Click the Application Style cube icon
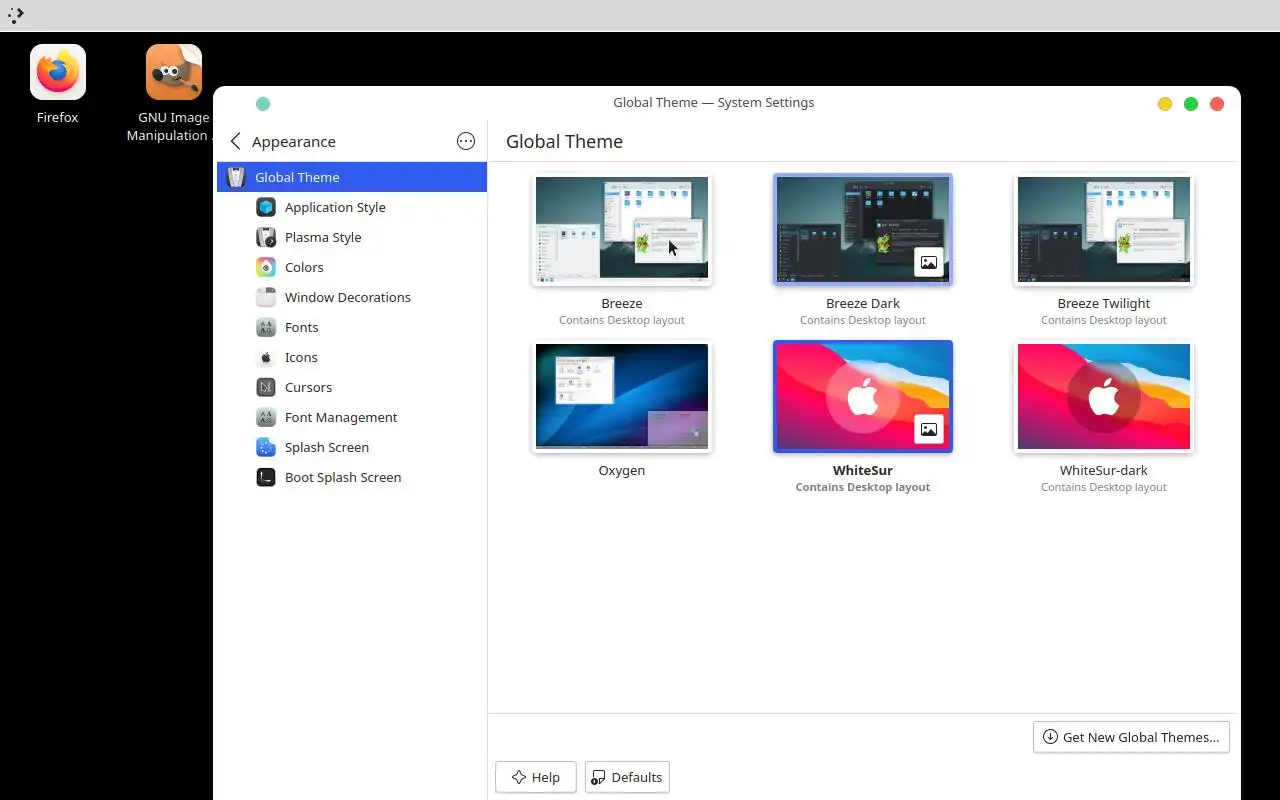Screen dimensions: 1280x800 (x=266, y=207)
